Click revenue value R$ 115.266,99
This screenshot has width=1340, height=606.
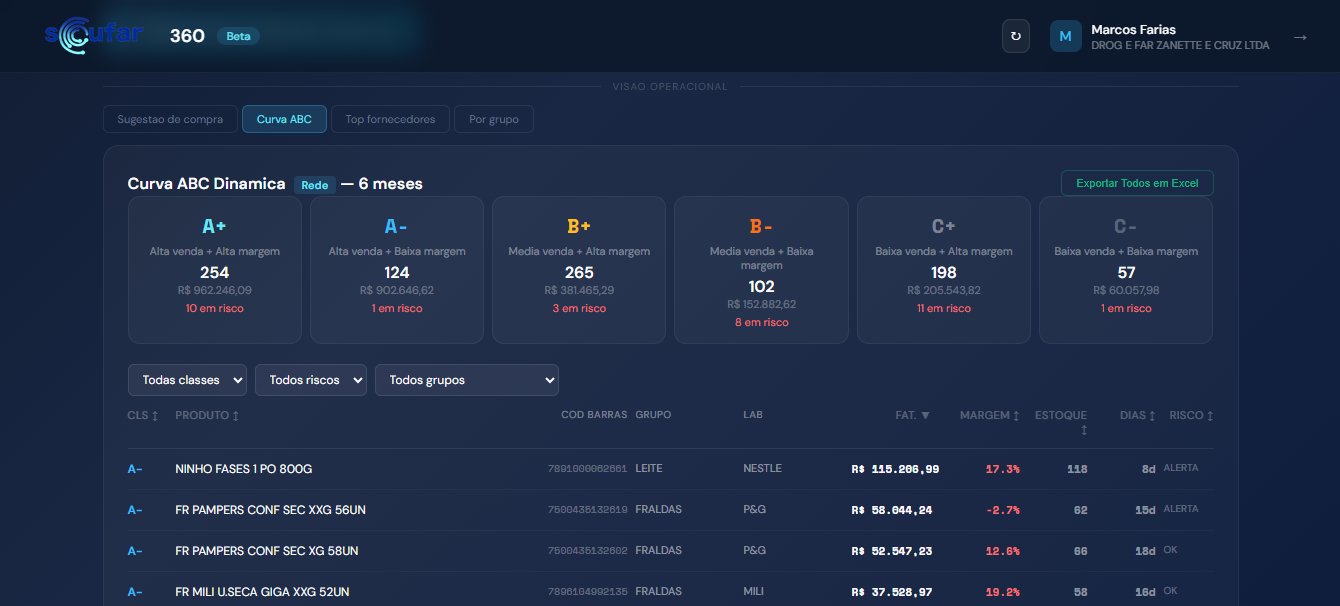coord(895,469)
